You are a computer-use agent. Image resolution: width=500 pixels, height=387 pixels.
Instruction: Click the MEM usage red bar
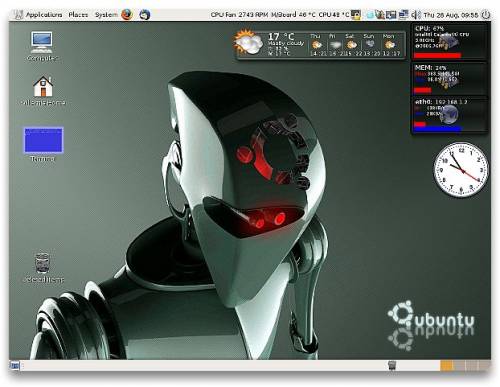coord(422,90)
